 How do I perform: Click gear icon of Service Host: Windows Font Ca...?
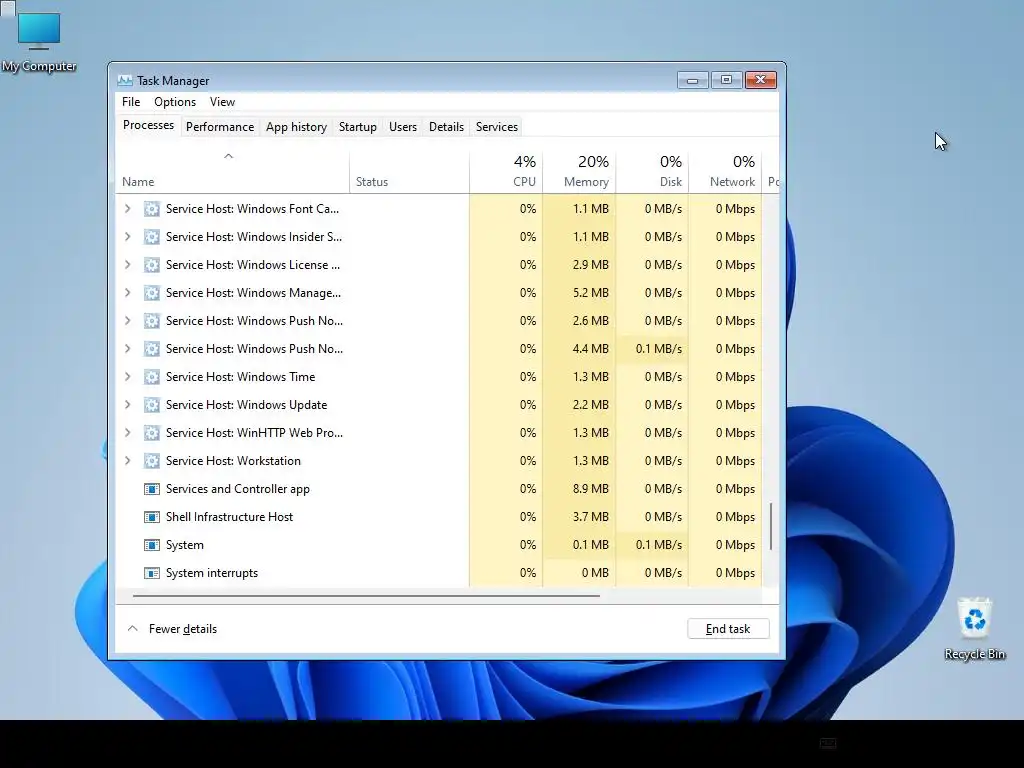click(x=152, y=209)
